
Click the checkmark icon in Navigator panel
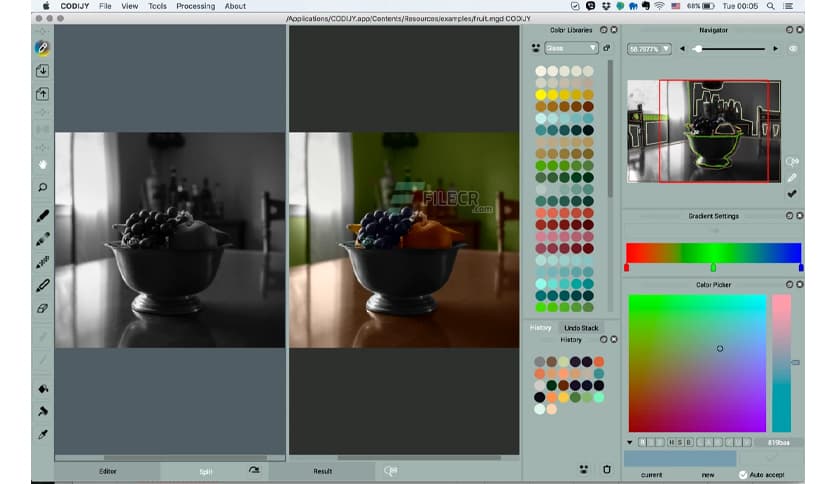coord(792,193)
